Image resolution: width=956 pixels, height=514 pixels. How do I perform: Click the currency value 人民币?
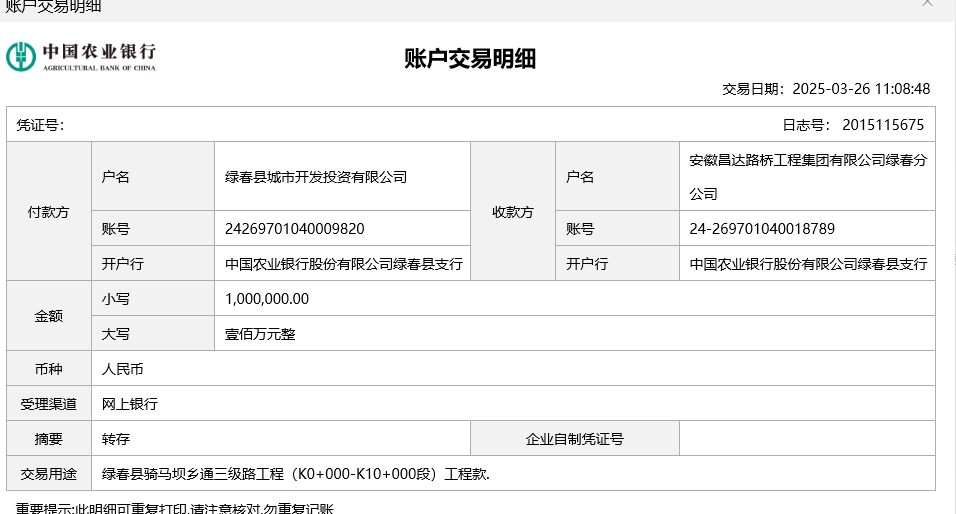pos(123,369)
